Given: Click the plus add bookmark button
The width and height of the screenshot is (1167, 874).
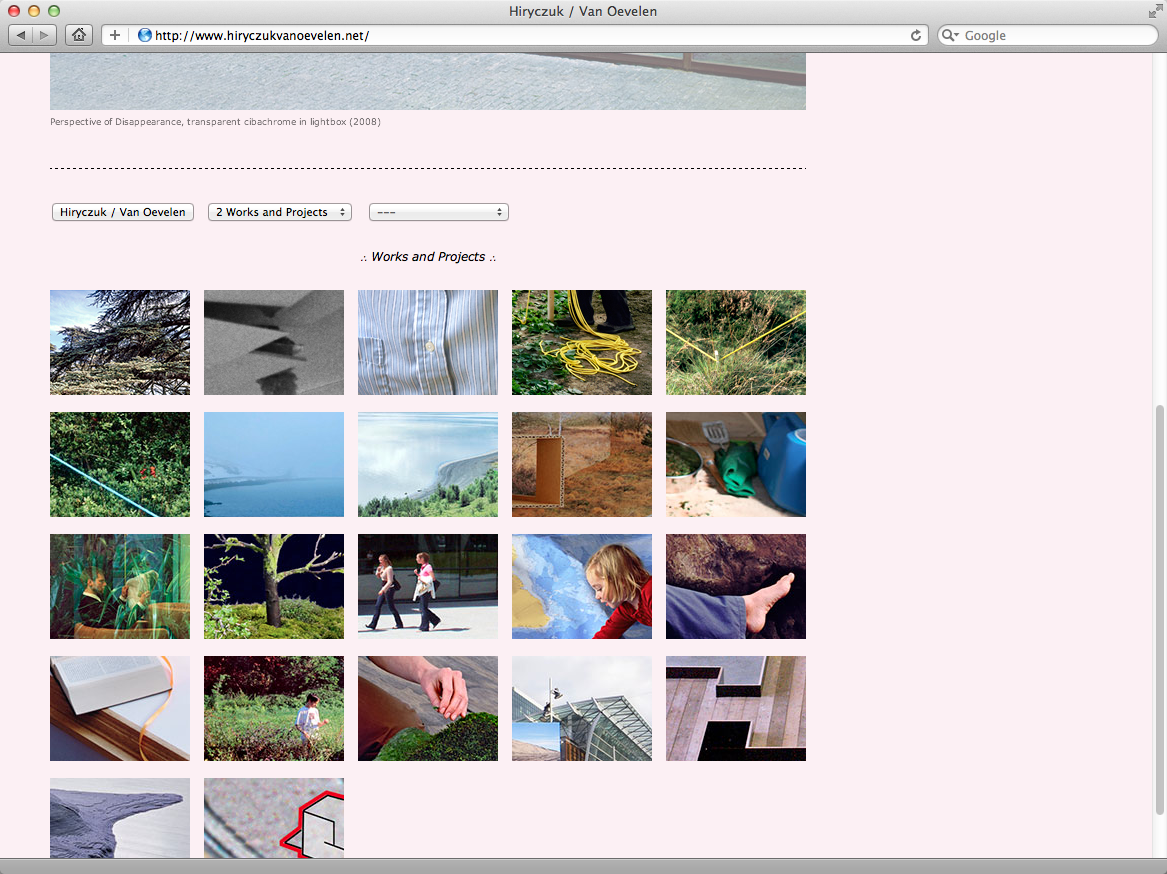Looking at the screenshot, I should (x=115, y=35).
